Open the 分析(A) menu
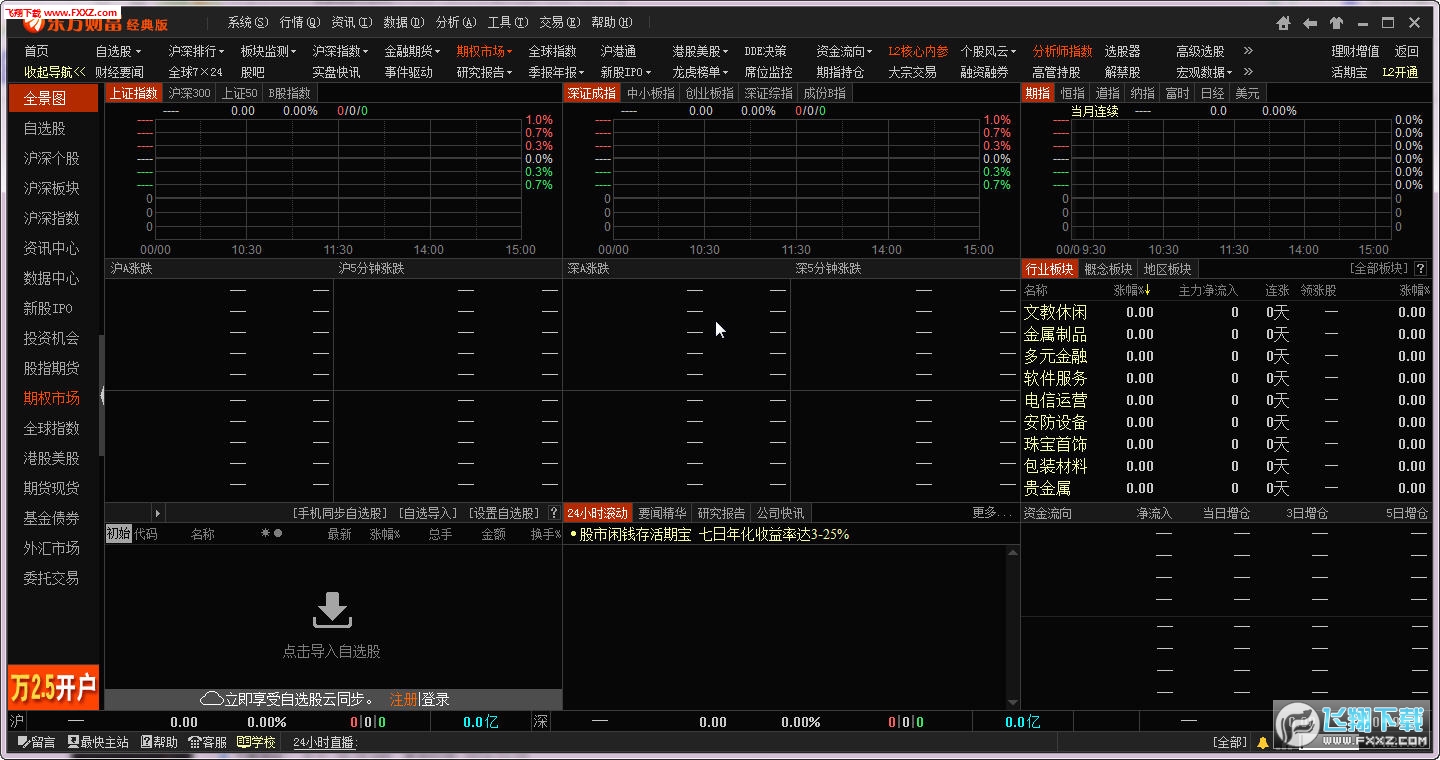Viewport: 1440px width, 760px height. tap(456, 22)
